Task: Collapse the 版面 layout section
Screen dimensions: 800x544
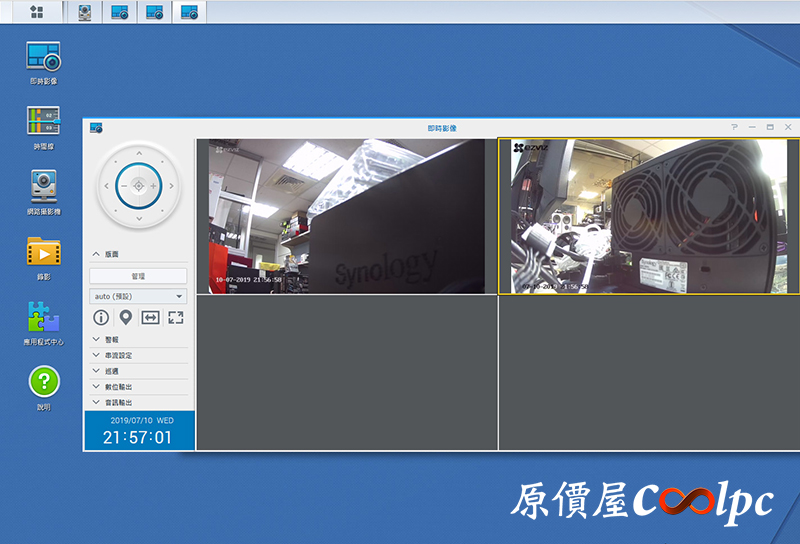Action: coord(138,254)
